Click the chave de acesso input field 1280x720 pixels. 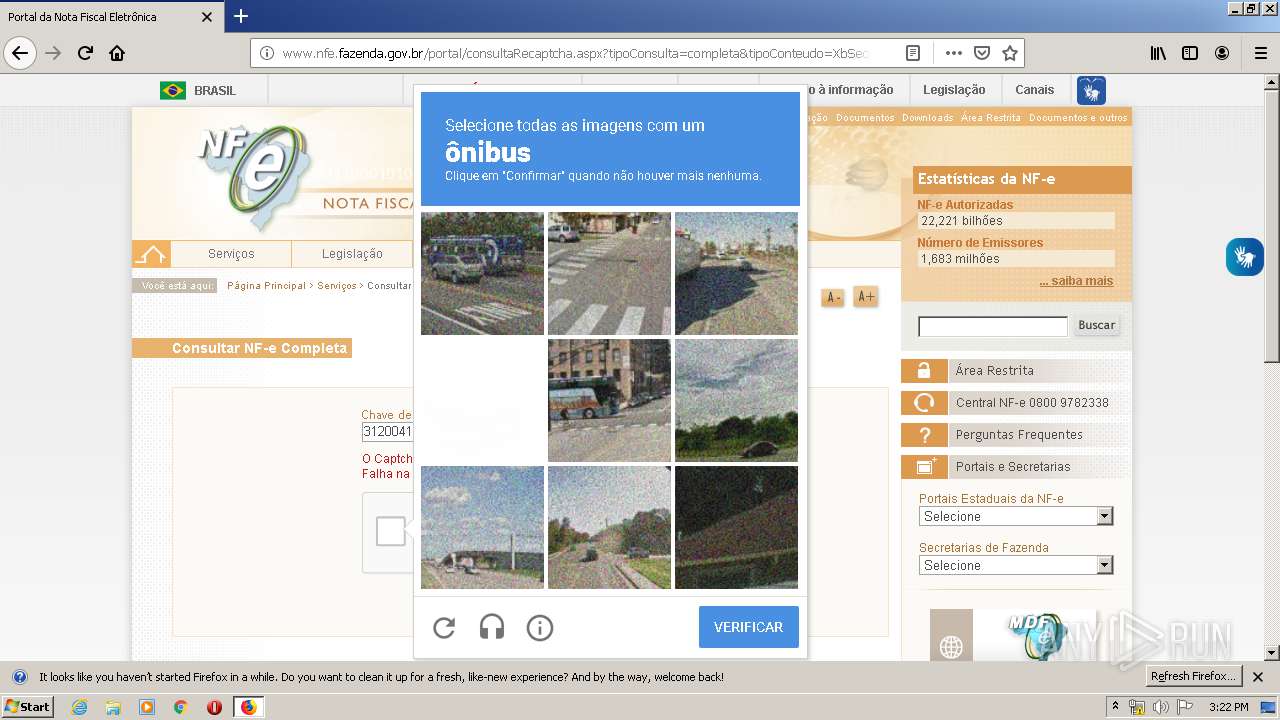(387, 432)
